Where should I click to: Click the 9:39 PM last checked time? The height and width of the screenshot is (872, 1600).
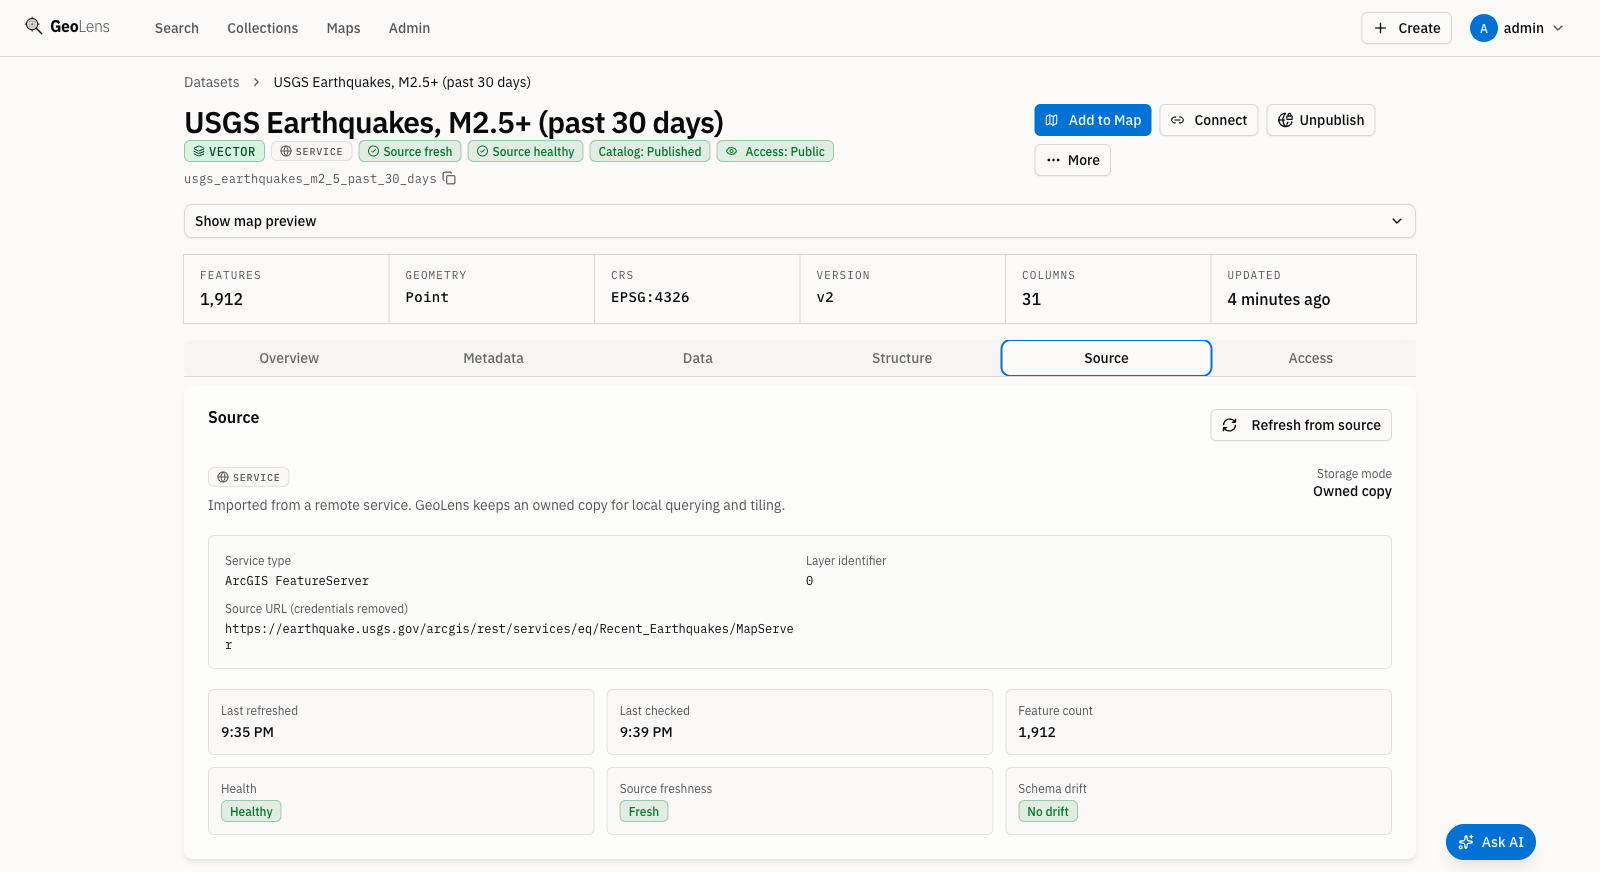click(646, 732)
